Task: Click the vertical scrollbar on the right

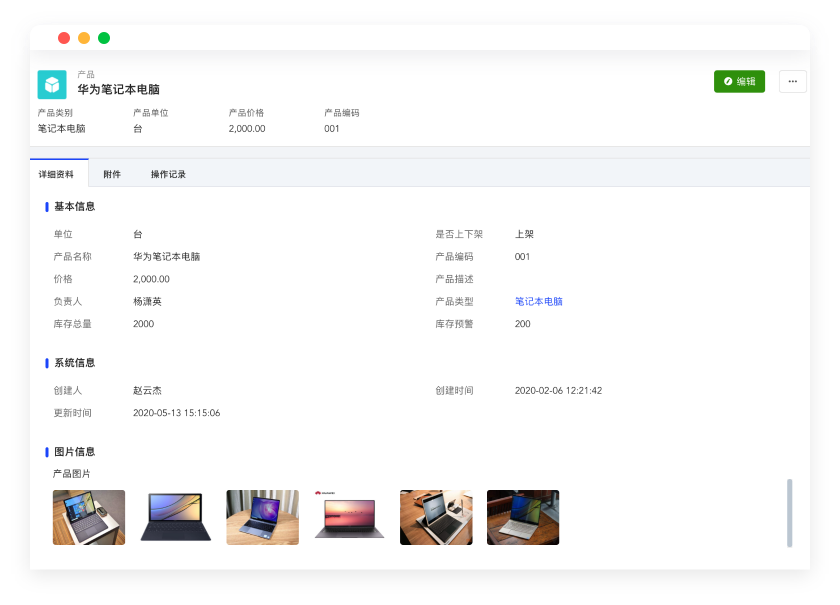Action: (x=790, y=513)
